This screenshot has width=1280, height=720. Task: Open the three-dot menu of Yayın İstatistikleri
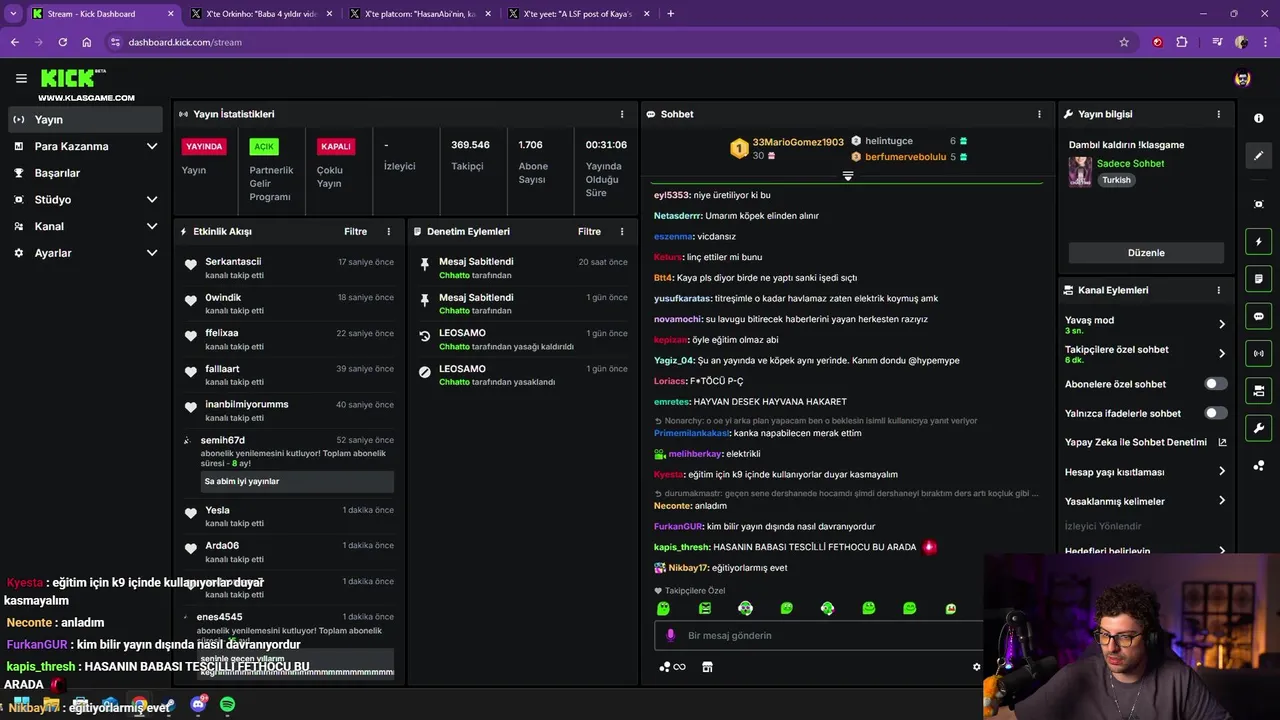point(622,114)
